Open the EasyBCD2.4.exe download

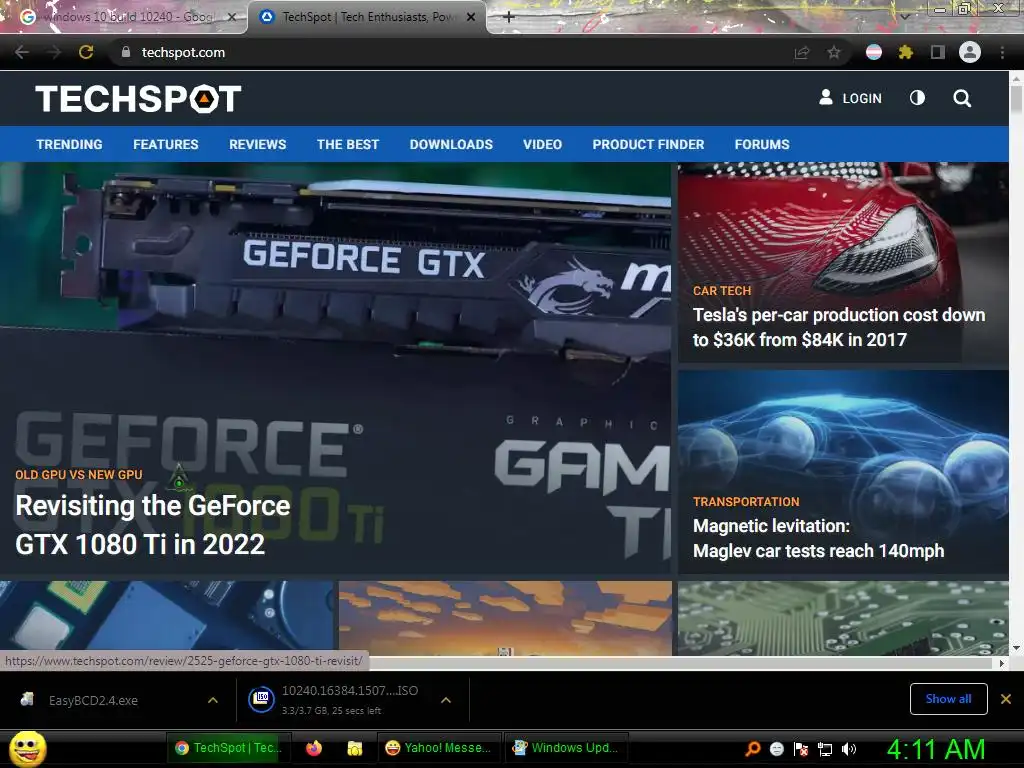(x=93, y=700)
